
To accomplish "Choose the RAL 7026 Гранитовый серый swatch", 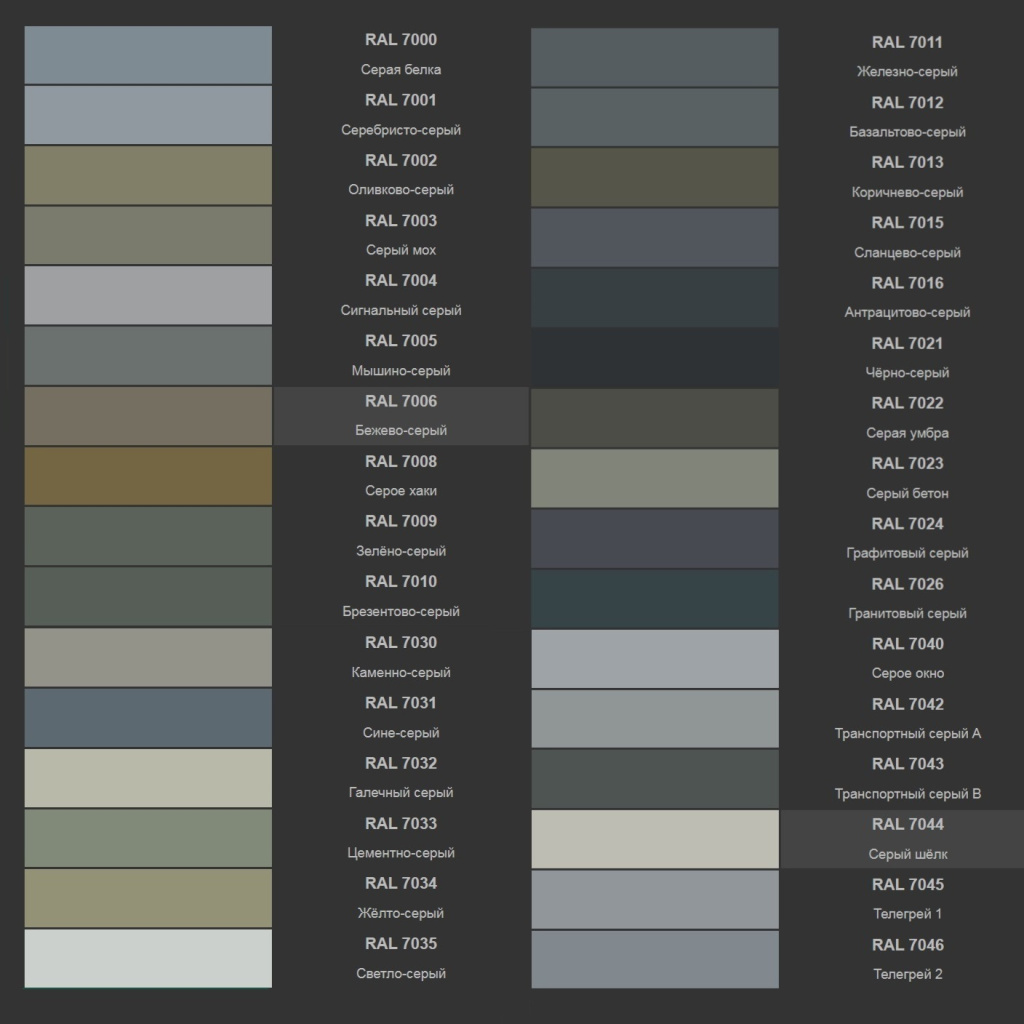I will (x=654, y=599).
